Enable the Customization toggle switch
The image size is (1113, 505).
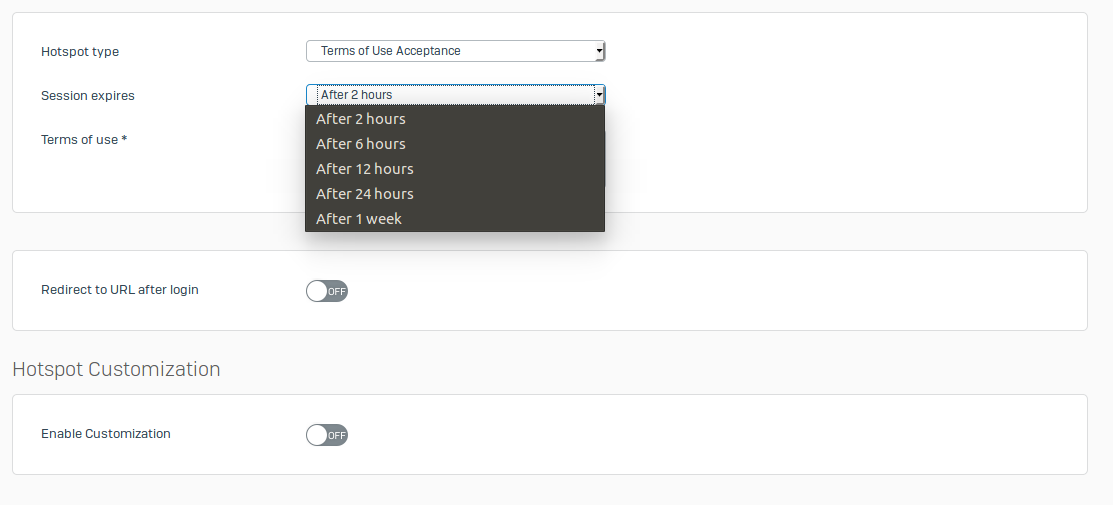(326, 435)
